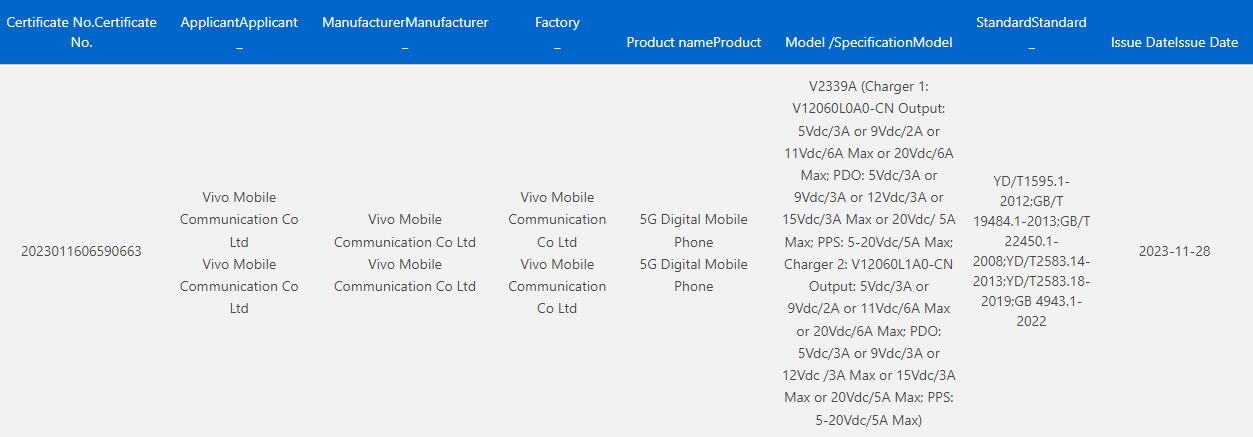
Task: Click the V12060L0A0-CN Output text
Action: coord(868,109)
